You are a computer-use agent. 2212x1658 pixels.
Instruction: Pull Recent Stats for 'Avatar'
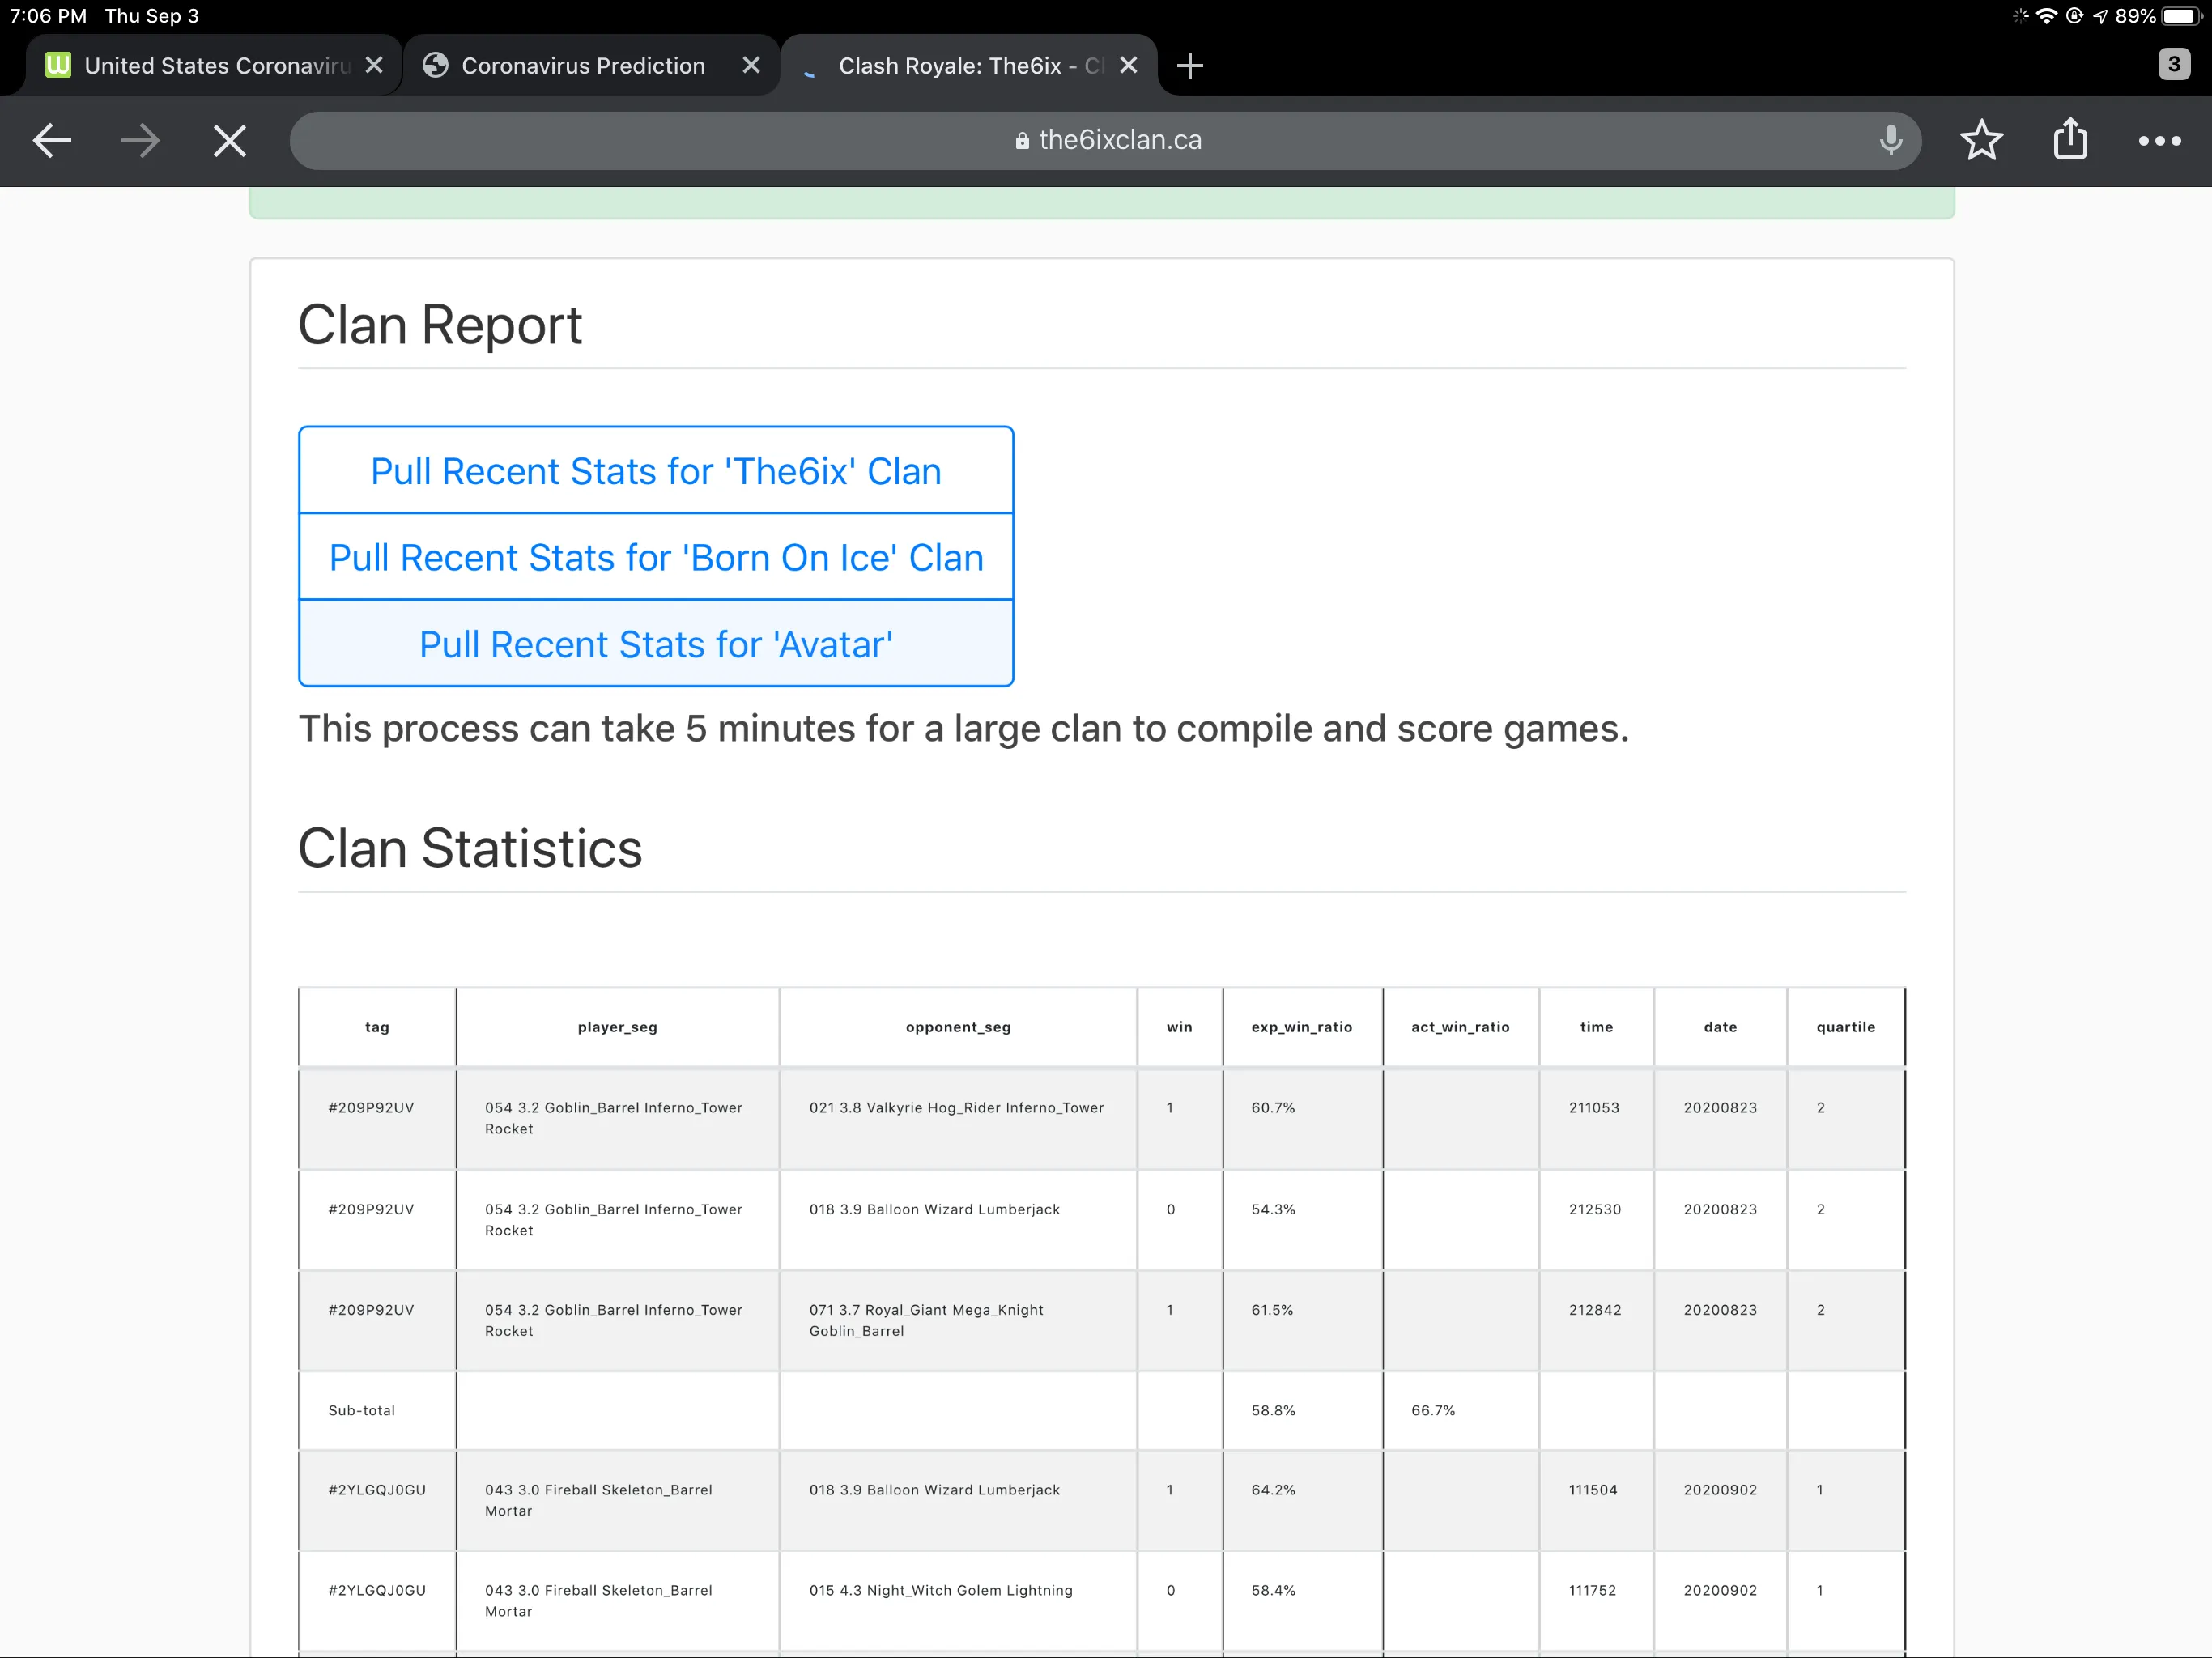pyautogui.click(x=656, y=645)
